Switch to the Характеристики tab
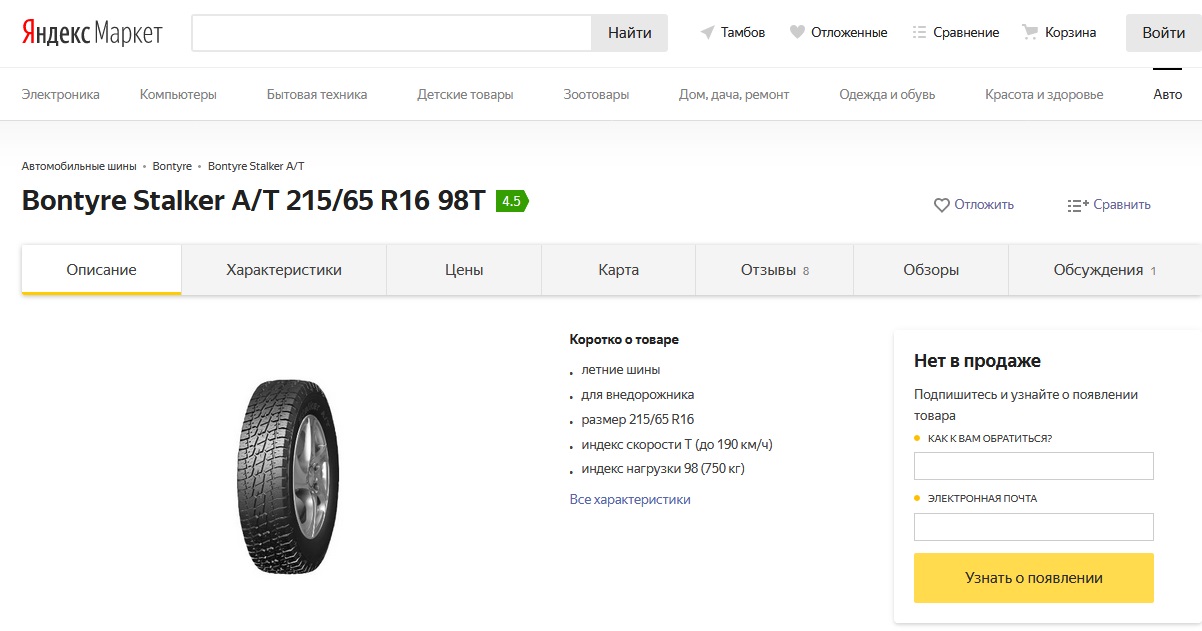Image resolution: width=1202 pixels, height=631 pixels. point(284,270)
